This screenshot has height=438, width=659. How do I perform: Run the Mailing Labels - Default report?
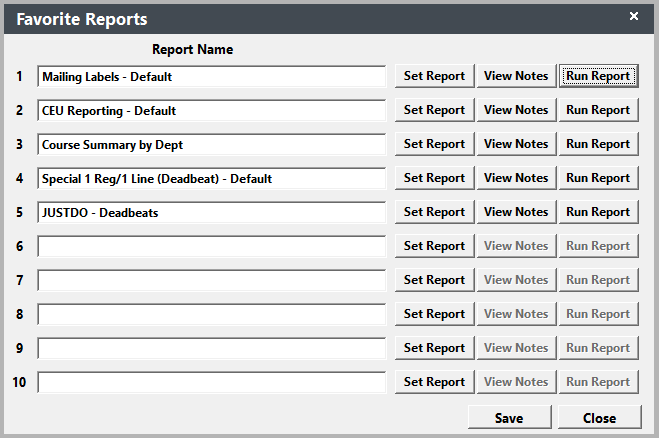pyautogui.click(x=597, y=76)
